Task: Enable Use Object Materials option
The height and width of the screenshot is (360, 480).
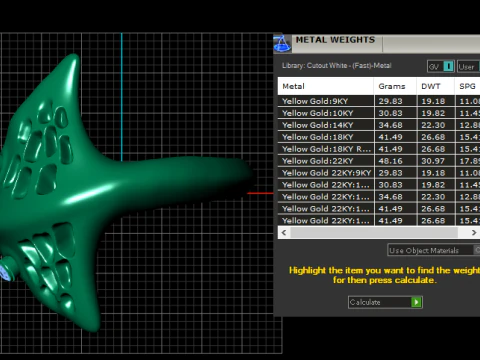Action: (434, 250)
